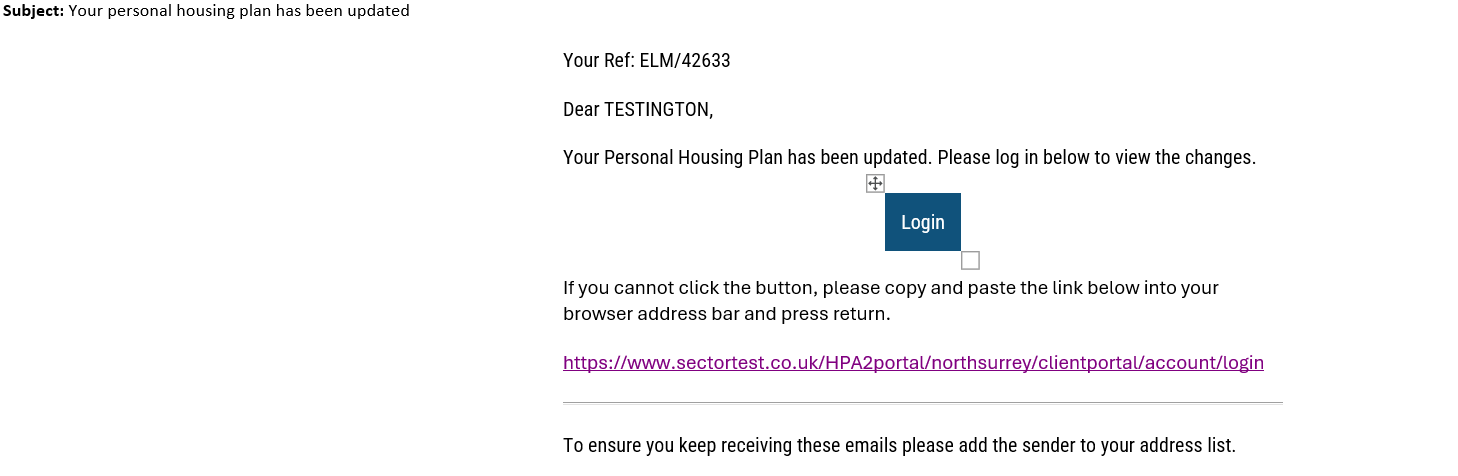Click the table move handle above Login
This screenshot has height=476, width=1458.
coord(875,183)
